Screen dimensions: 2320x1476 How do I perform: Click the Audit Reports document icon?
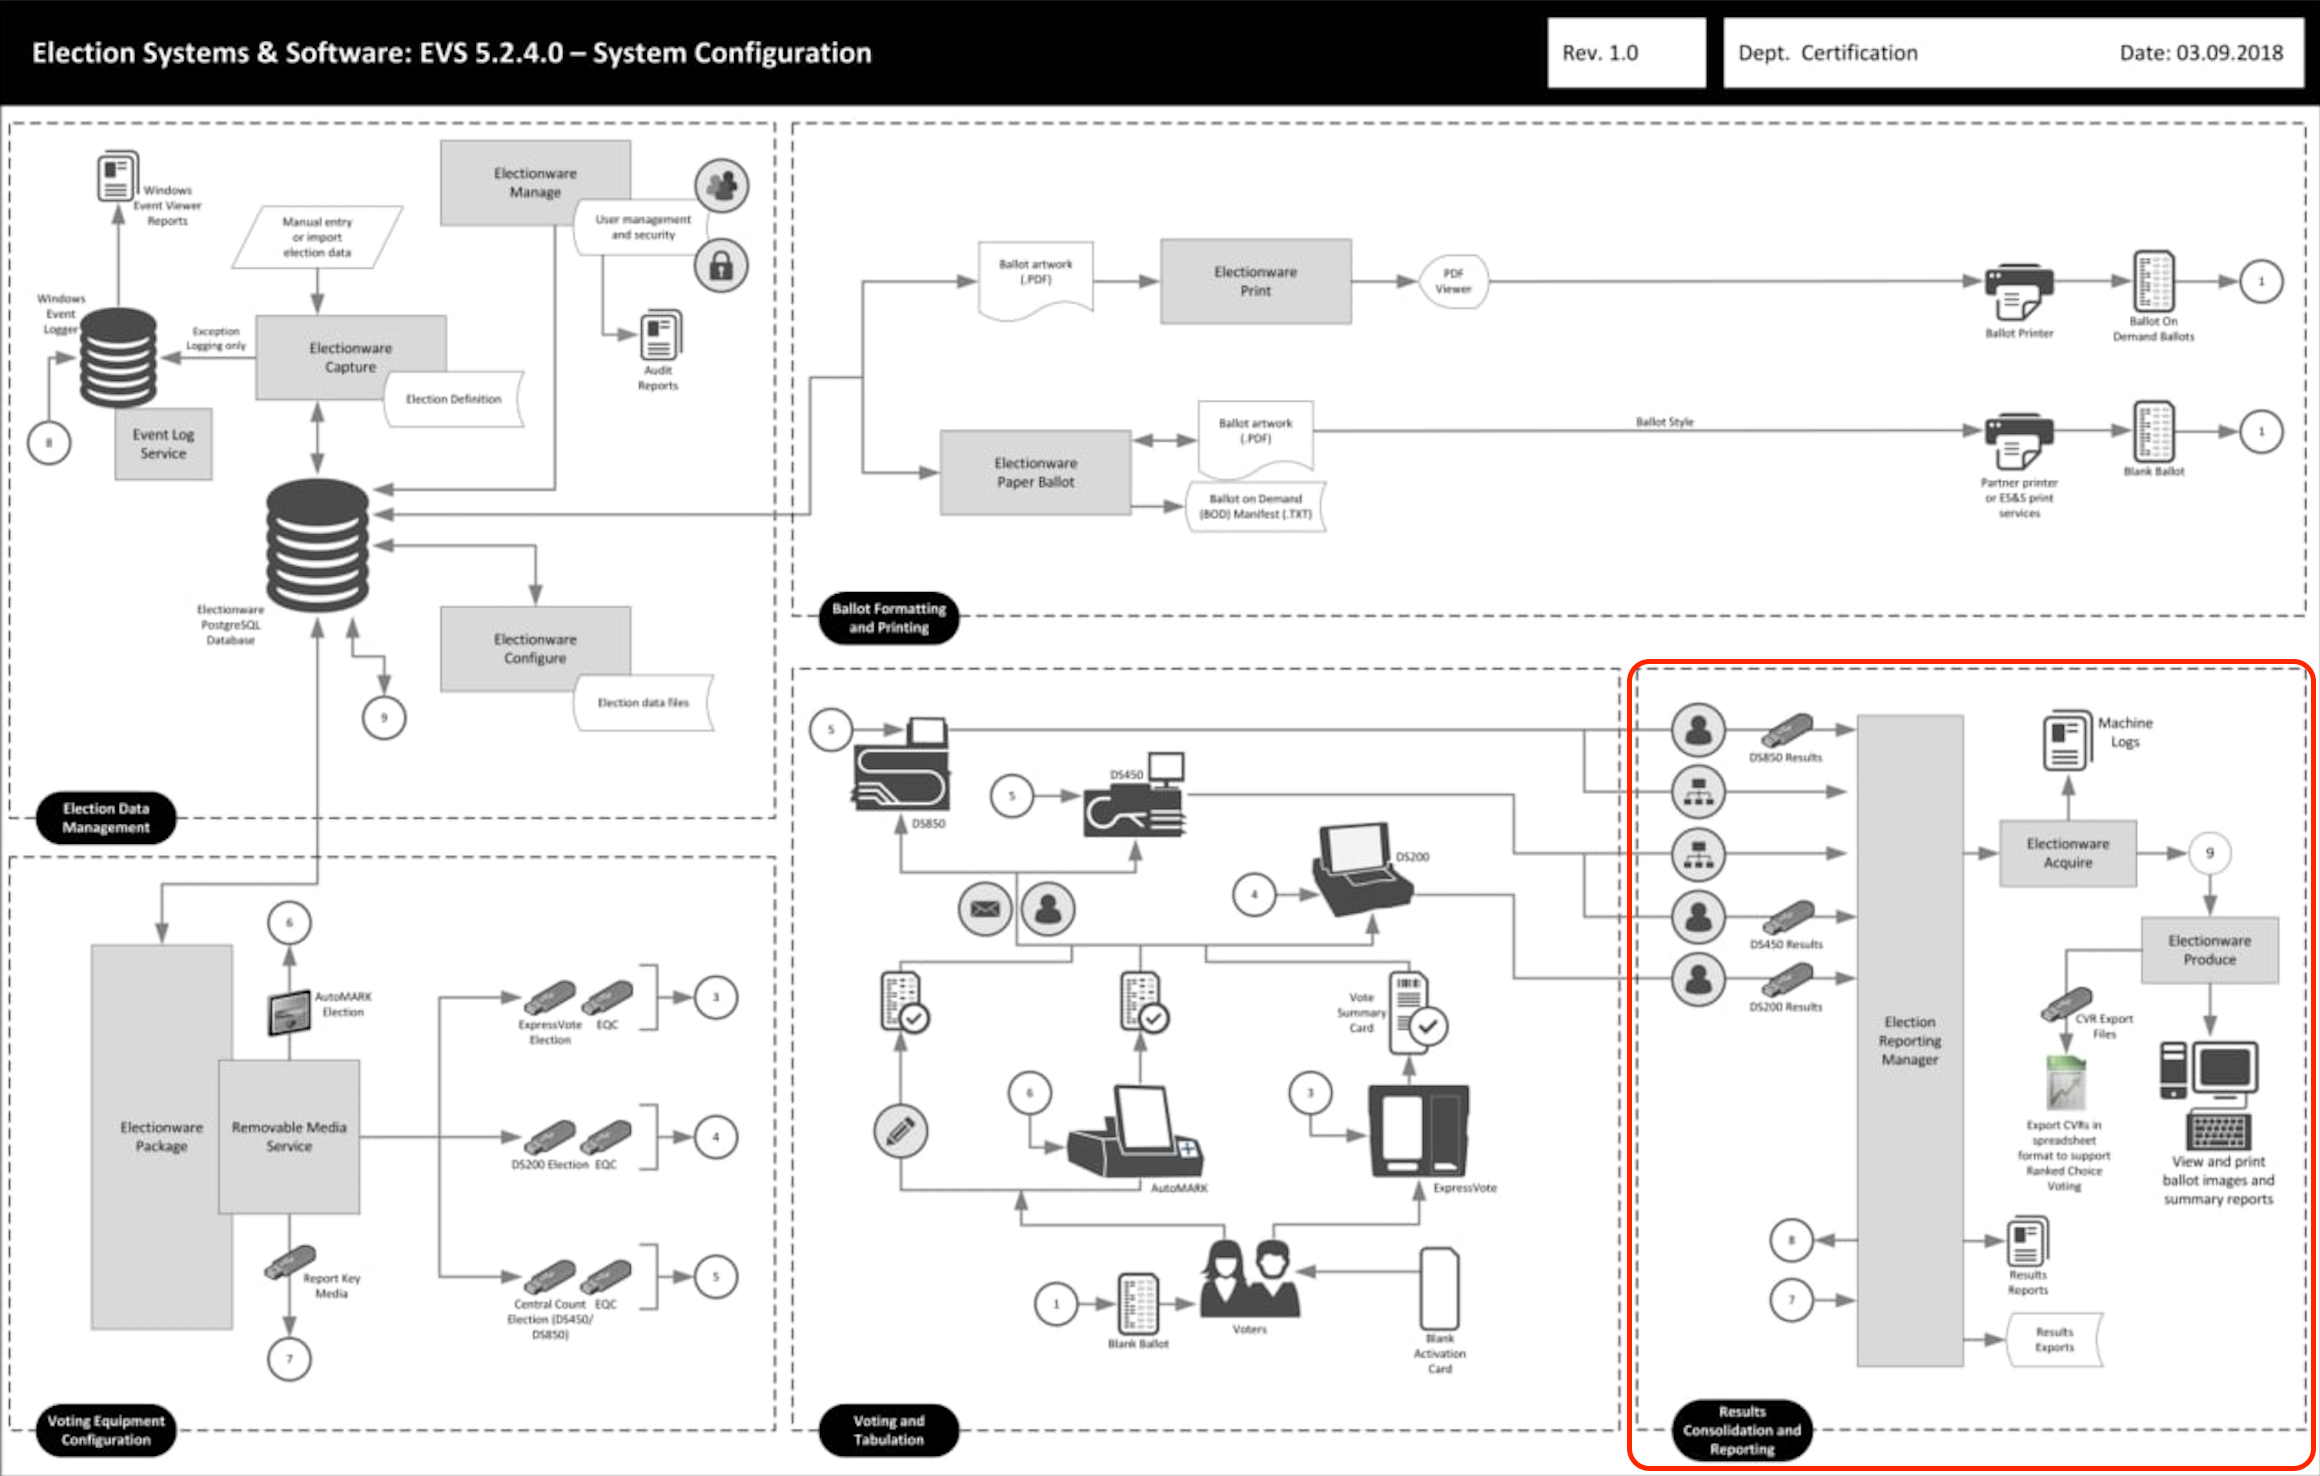(x=660, y=334)
